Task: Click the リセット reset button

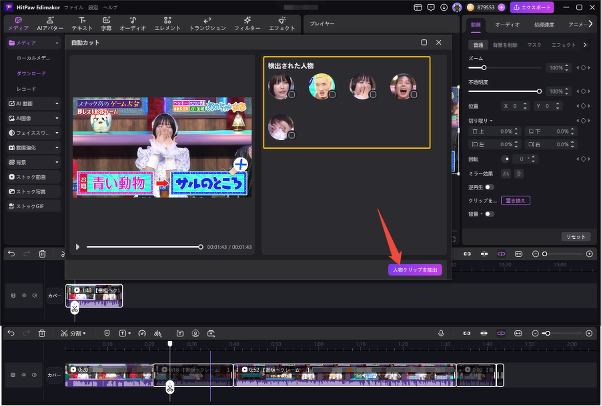Action: point(576,237)
